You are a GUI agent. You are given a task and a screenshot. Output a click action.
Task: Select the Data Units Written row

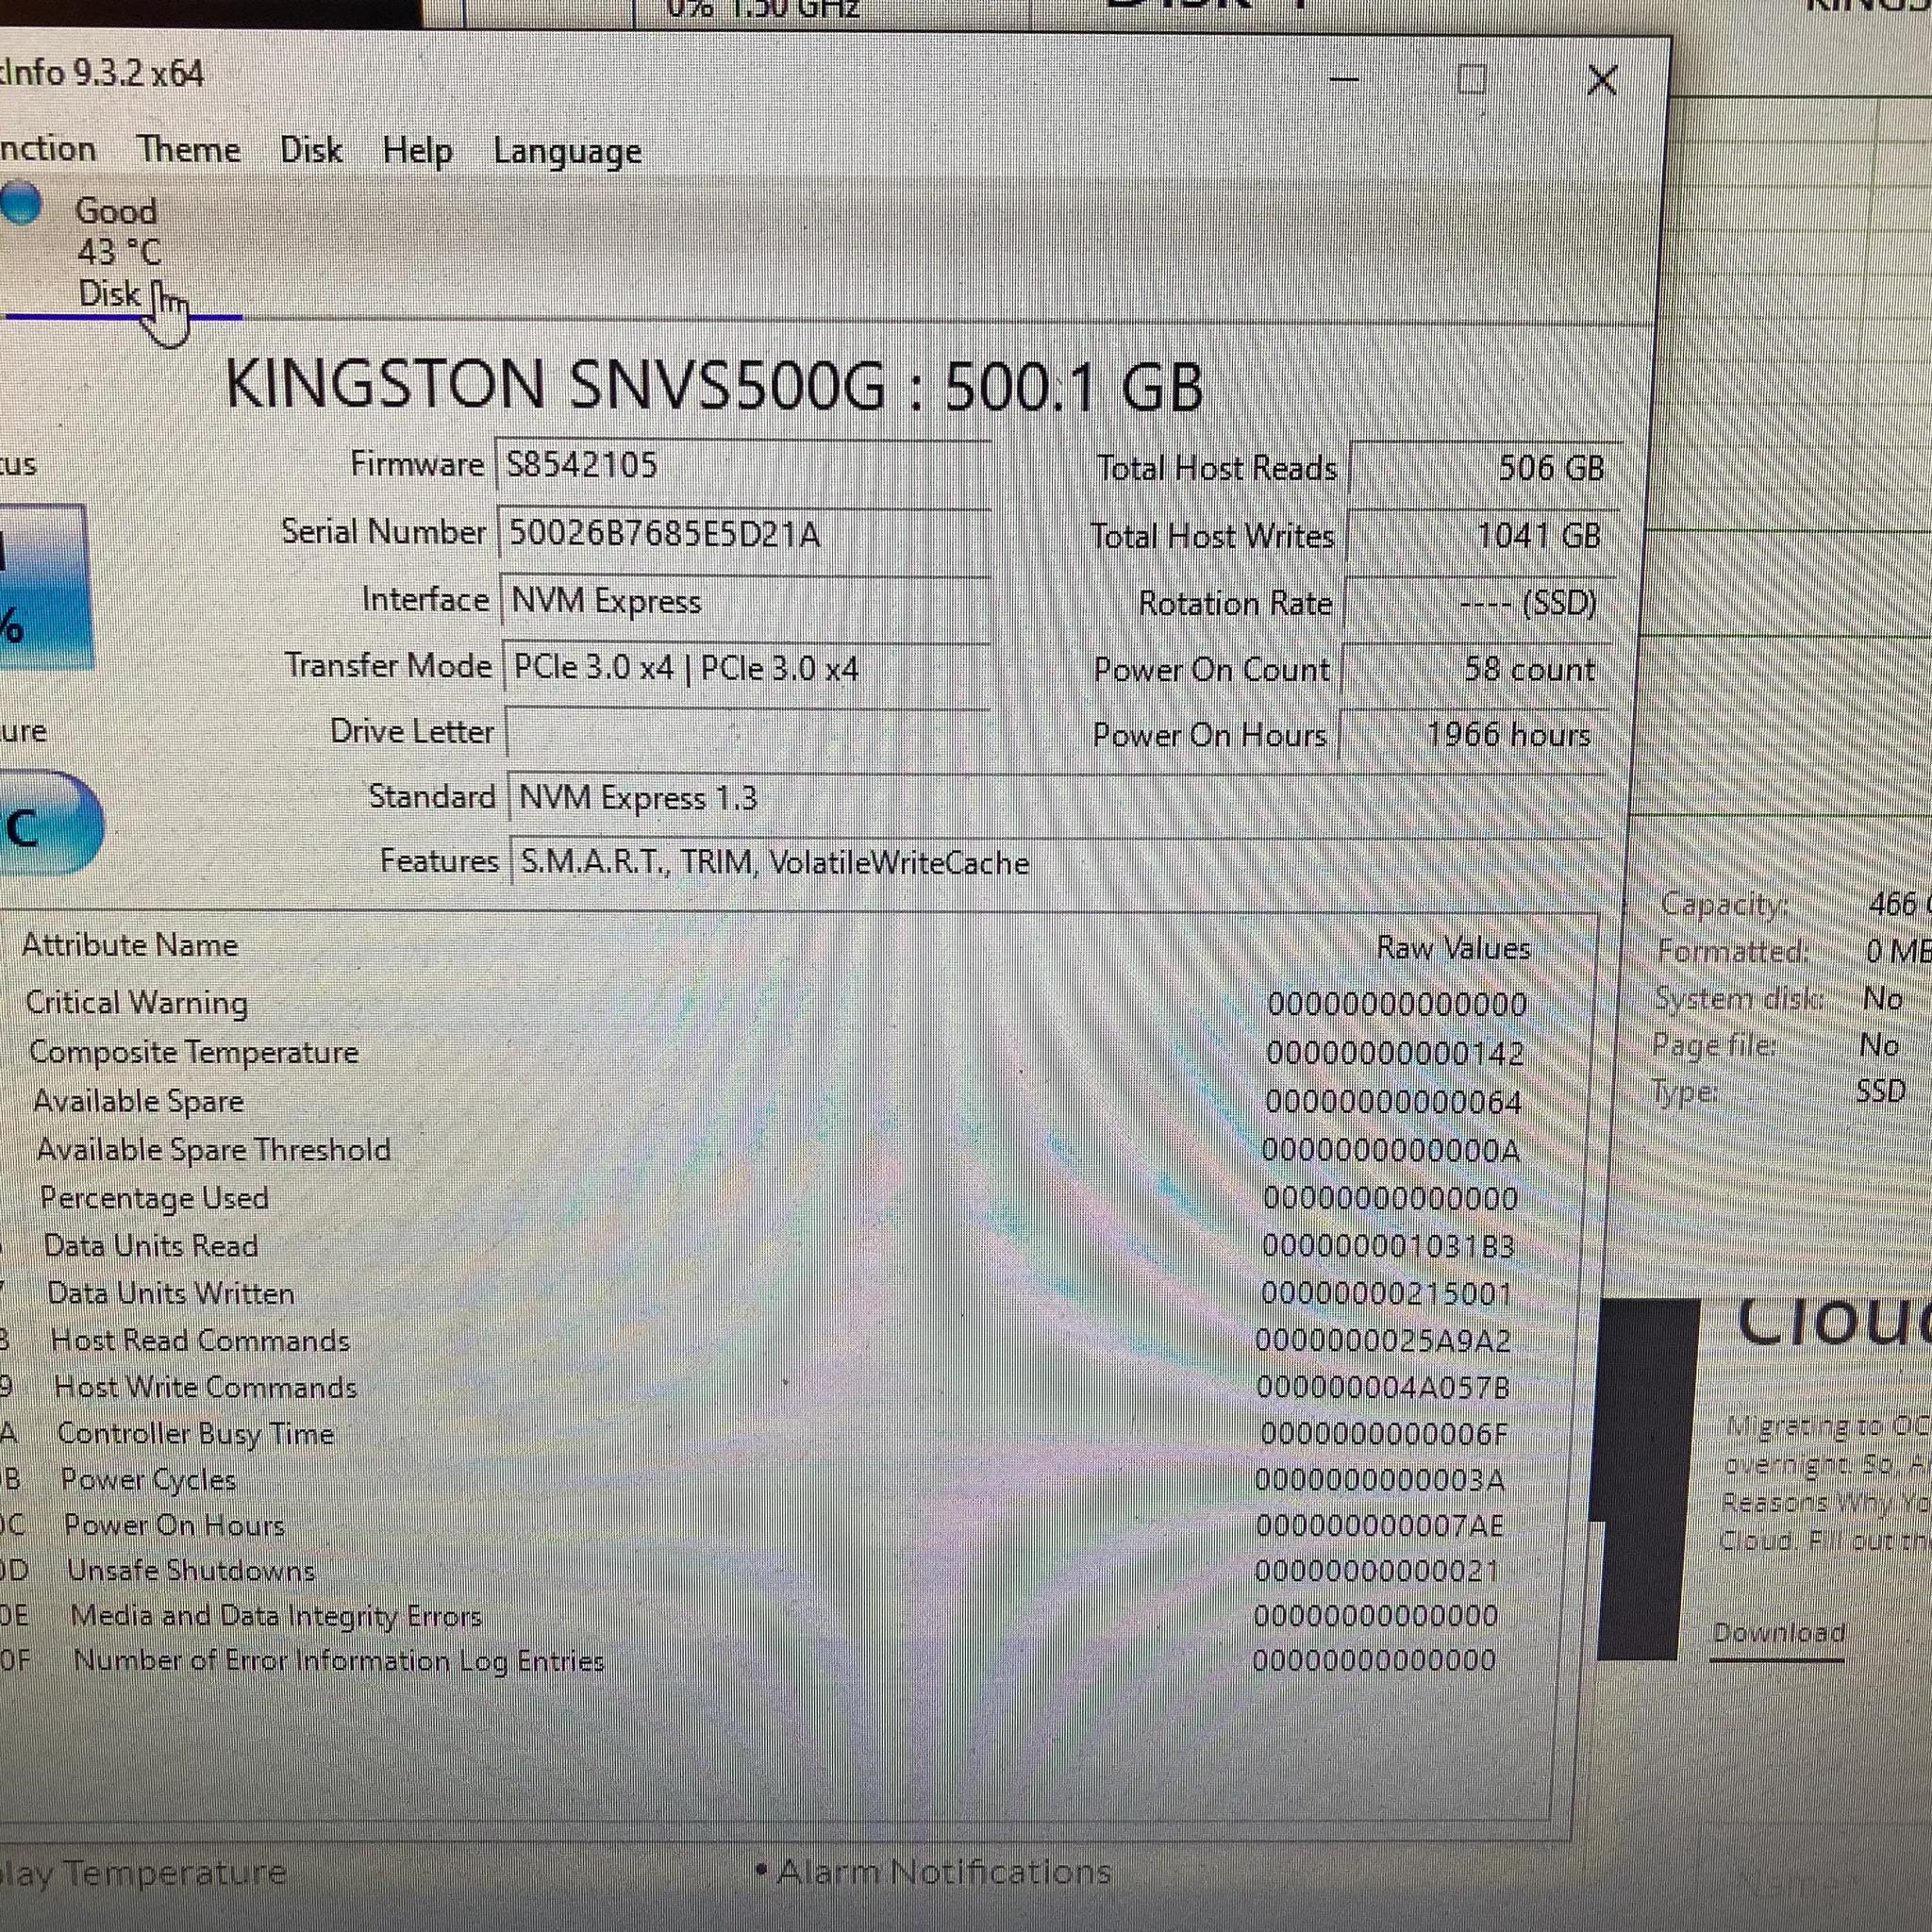(x=775, y=1294)
